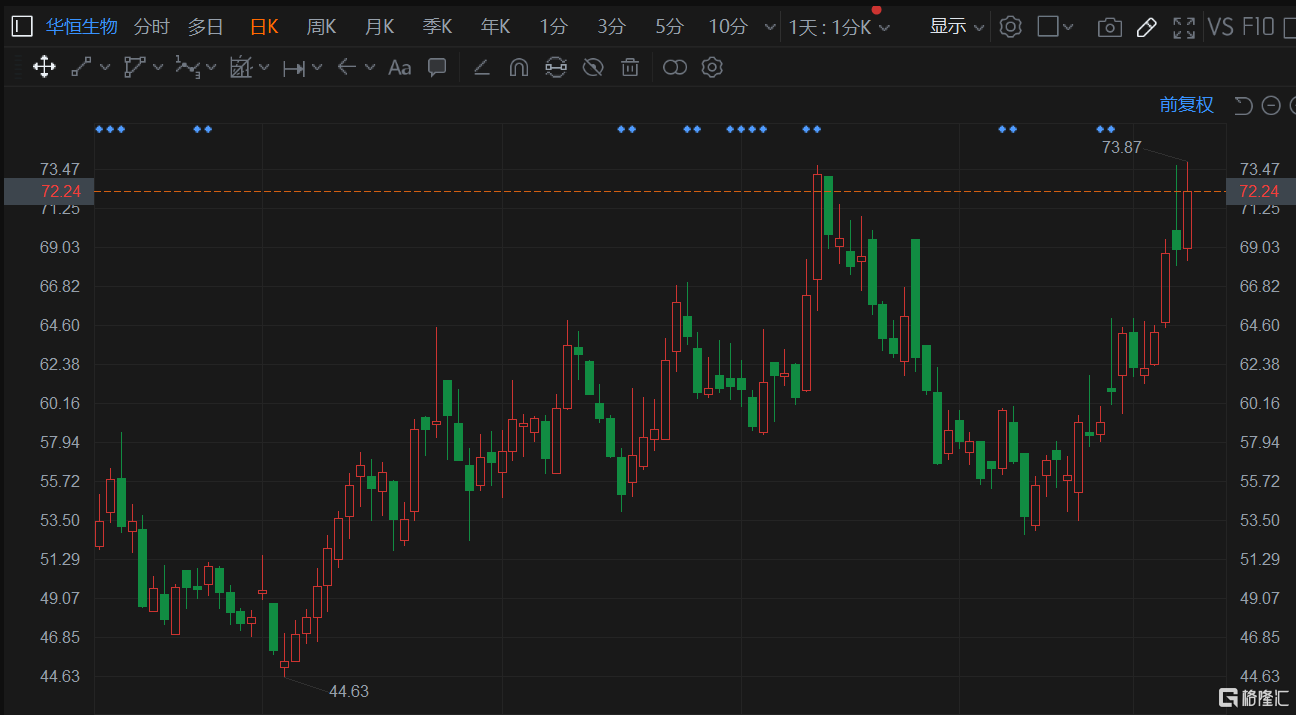This screenshot has height=715, width=1296.
Task: Switch to the 5分 minute chart
Action: [x=669, y=27]
